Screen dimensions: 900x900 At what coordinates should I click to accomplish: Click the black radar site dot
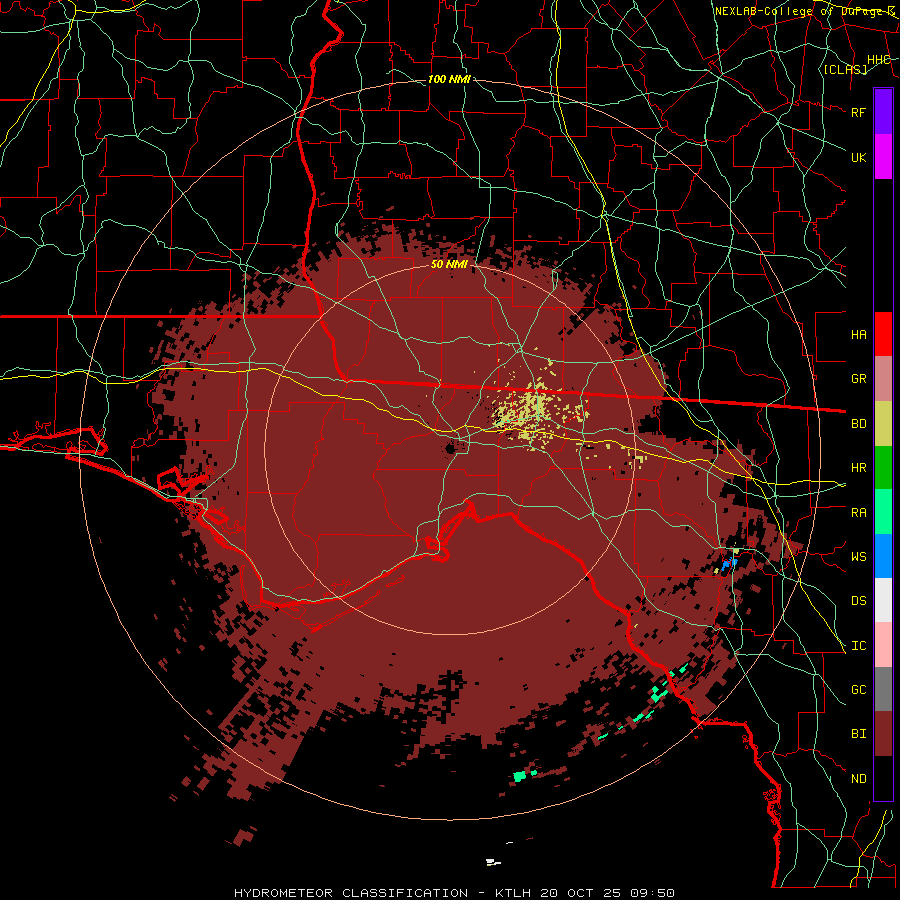[451, 448]
